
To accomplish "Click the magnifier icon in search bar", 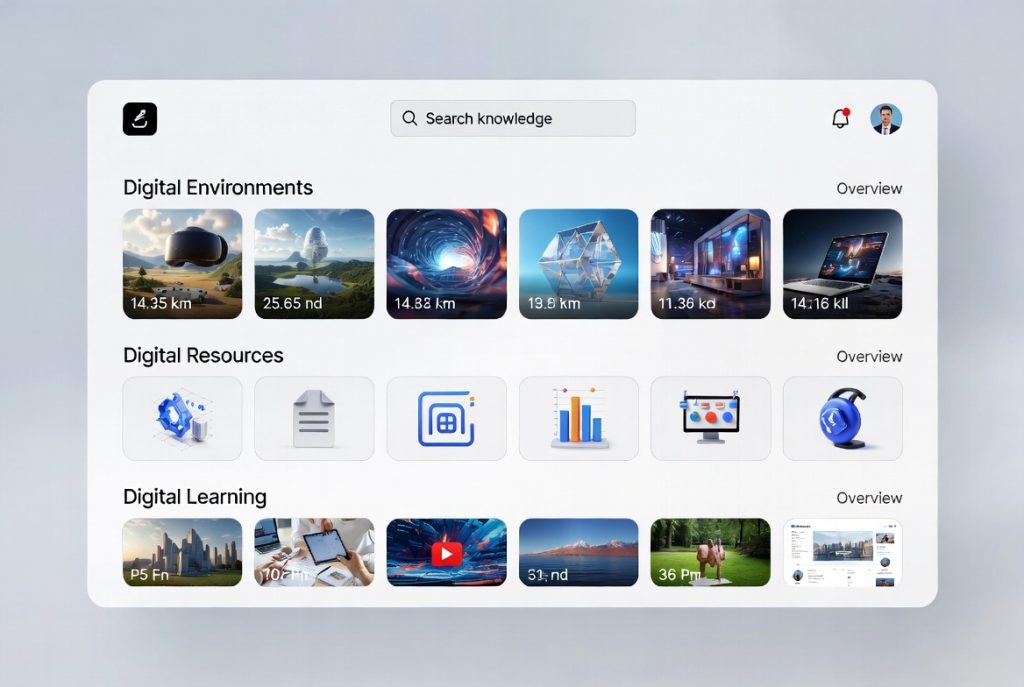I will point(409,118).
